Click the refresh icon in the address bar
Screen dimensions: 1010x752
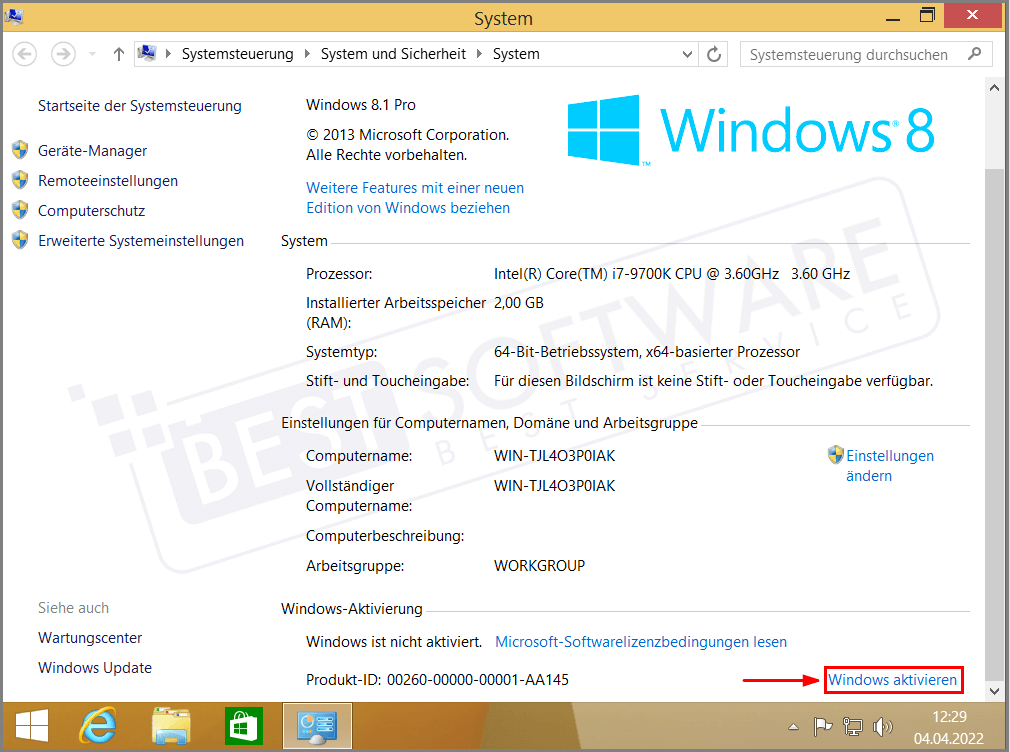713,54
